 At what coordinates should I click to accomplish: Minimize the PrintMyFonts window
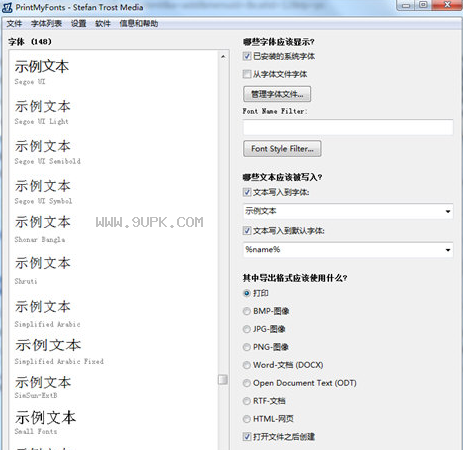point(406,5)
